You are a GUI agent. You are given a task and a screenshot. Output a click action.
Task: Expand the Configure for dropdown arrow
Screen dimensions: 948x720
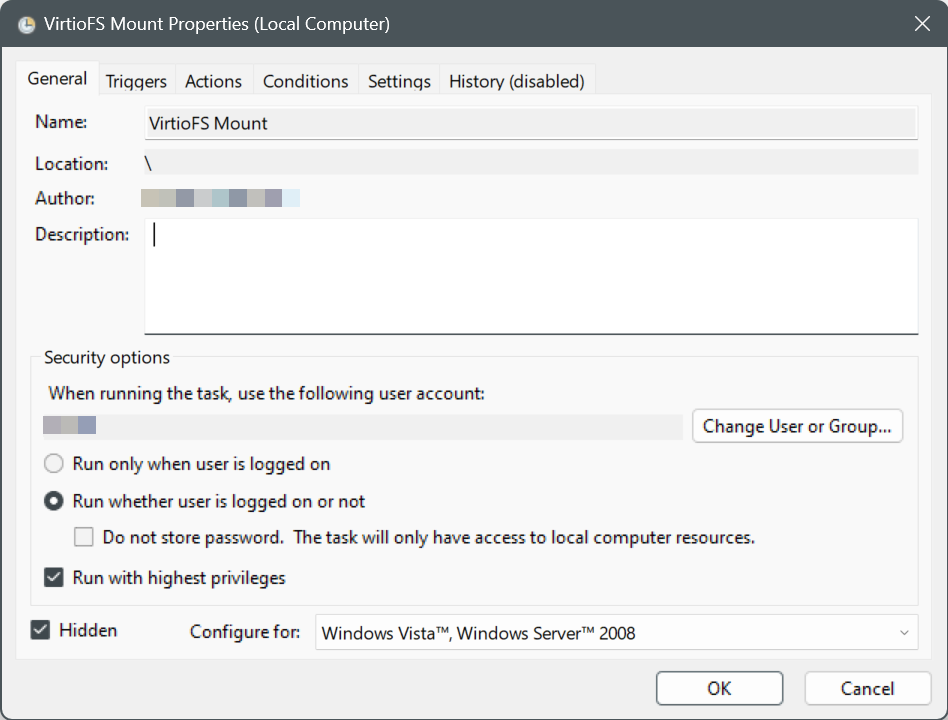point(904,633)
